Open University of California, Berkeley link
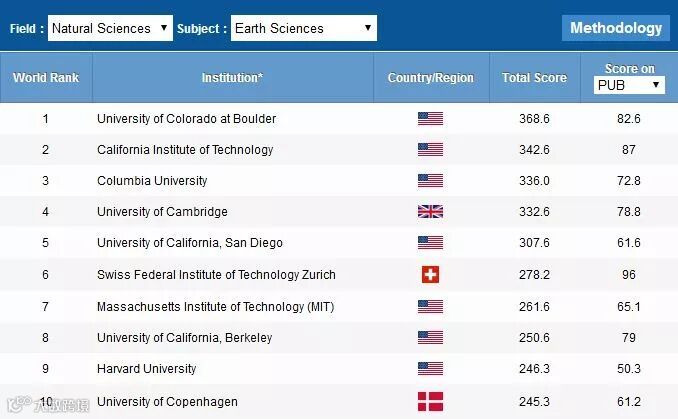678x419 pixels. 184,338
